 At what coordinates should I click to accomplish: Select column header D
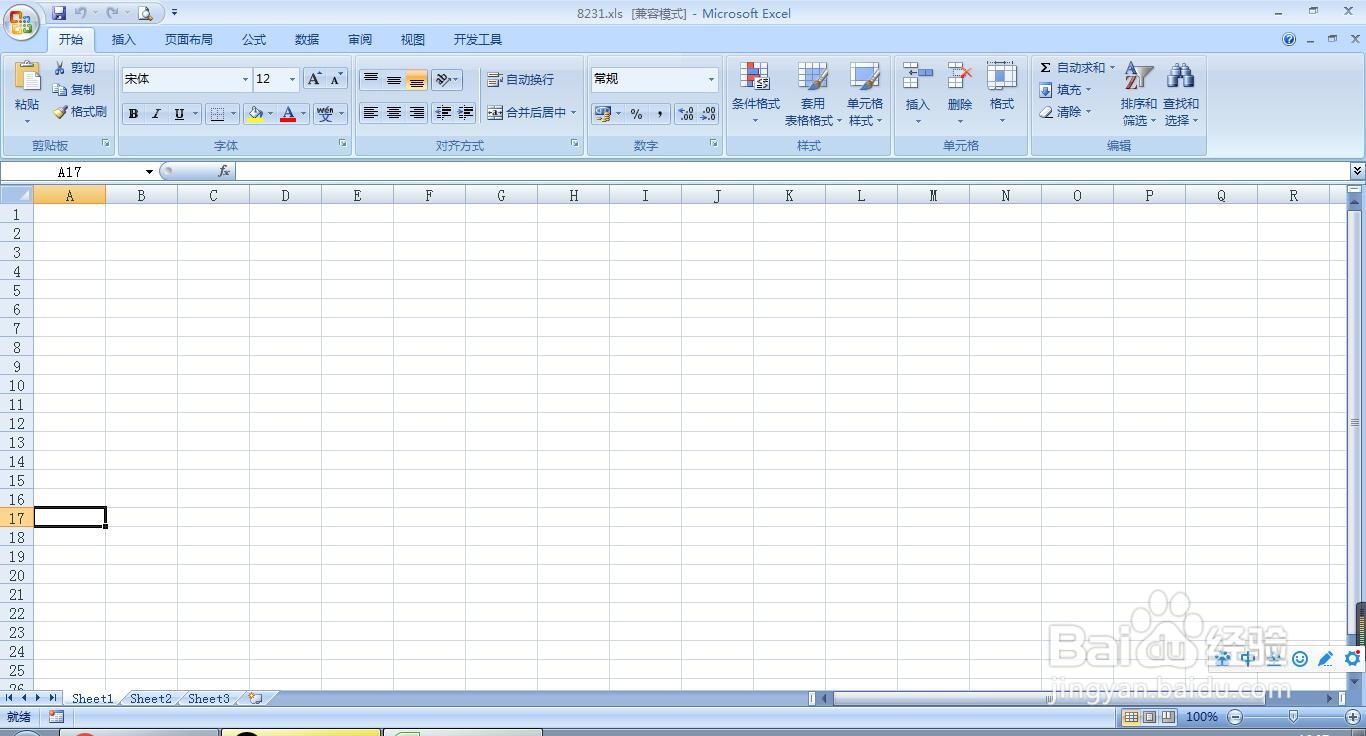(285, 196)
